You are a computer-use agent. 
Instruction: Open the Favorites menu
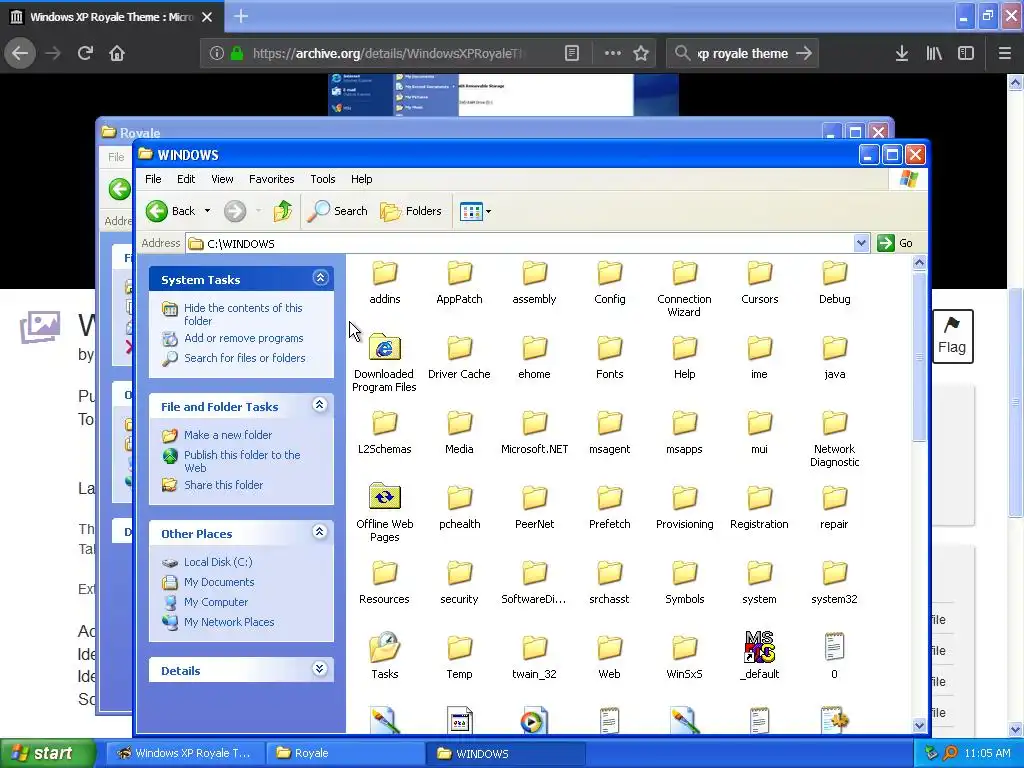(272, 179)
